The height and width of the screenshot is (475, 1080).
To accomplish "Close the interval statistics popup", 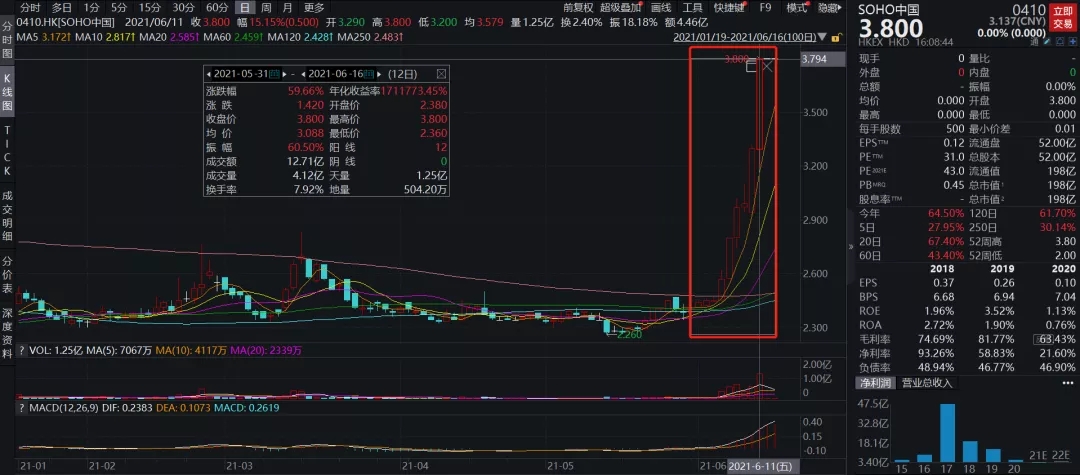I will [442, 73].
